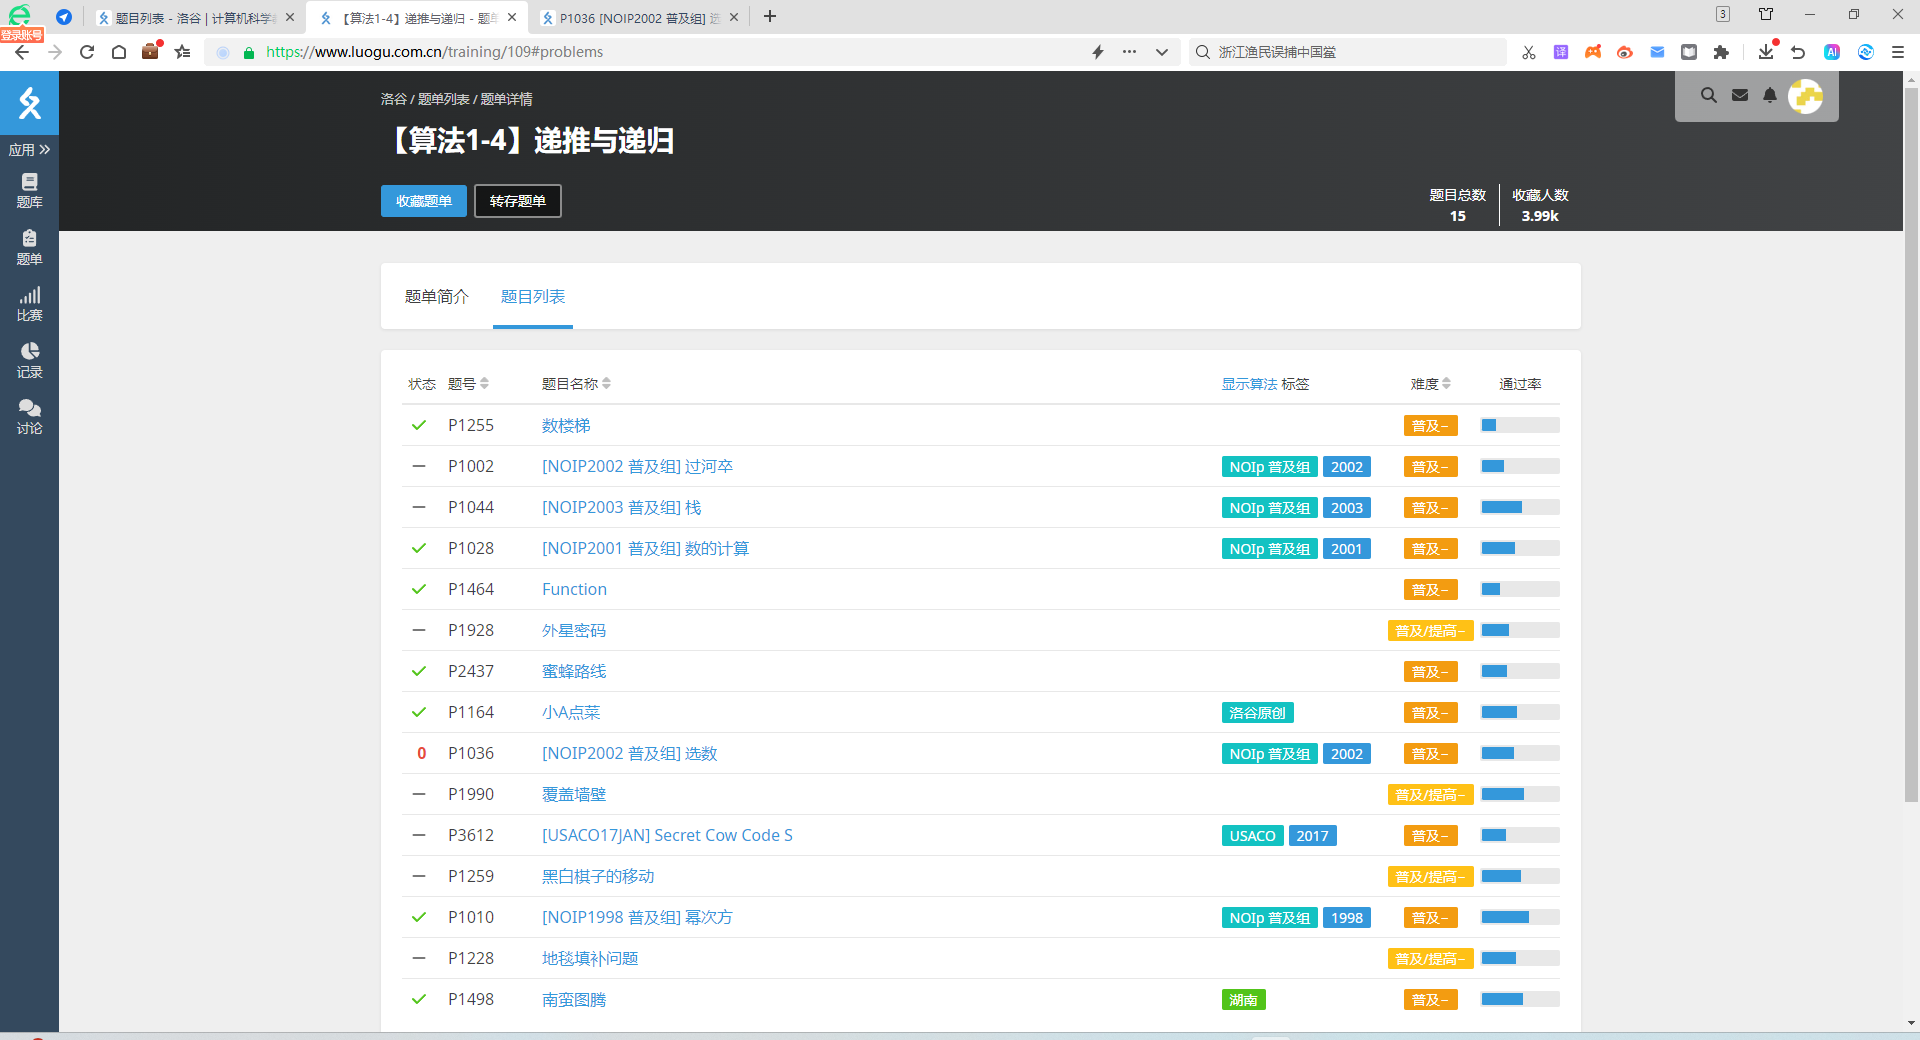The image size is (1920, 1040).
Task: Sort problems by 题目名称 column
Action: pos(576,384)
